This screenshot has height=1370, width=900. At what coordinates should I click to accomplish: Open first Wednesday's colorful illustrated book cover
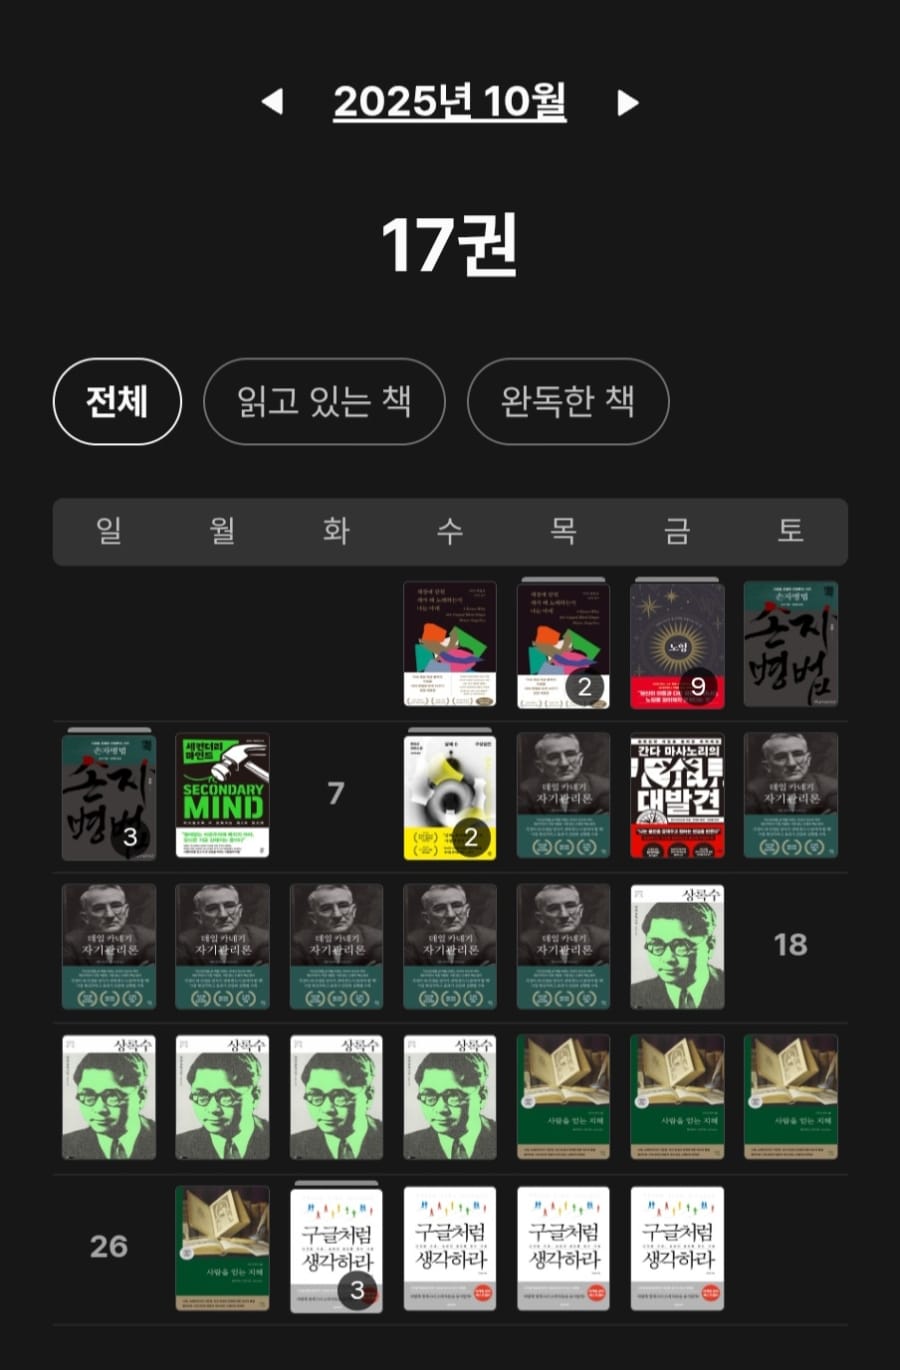tap(450, 645)
